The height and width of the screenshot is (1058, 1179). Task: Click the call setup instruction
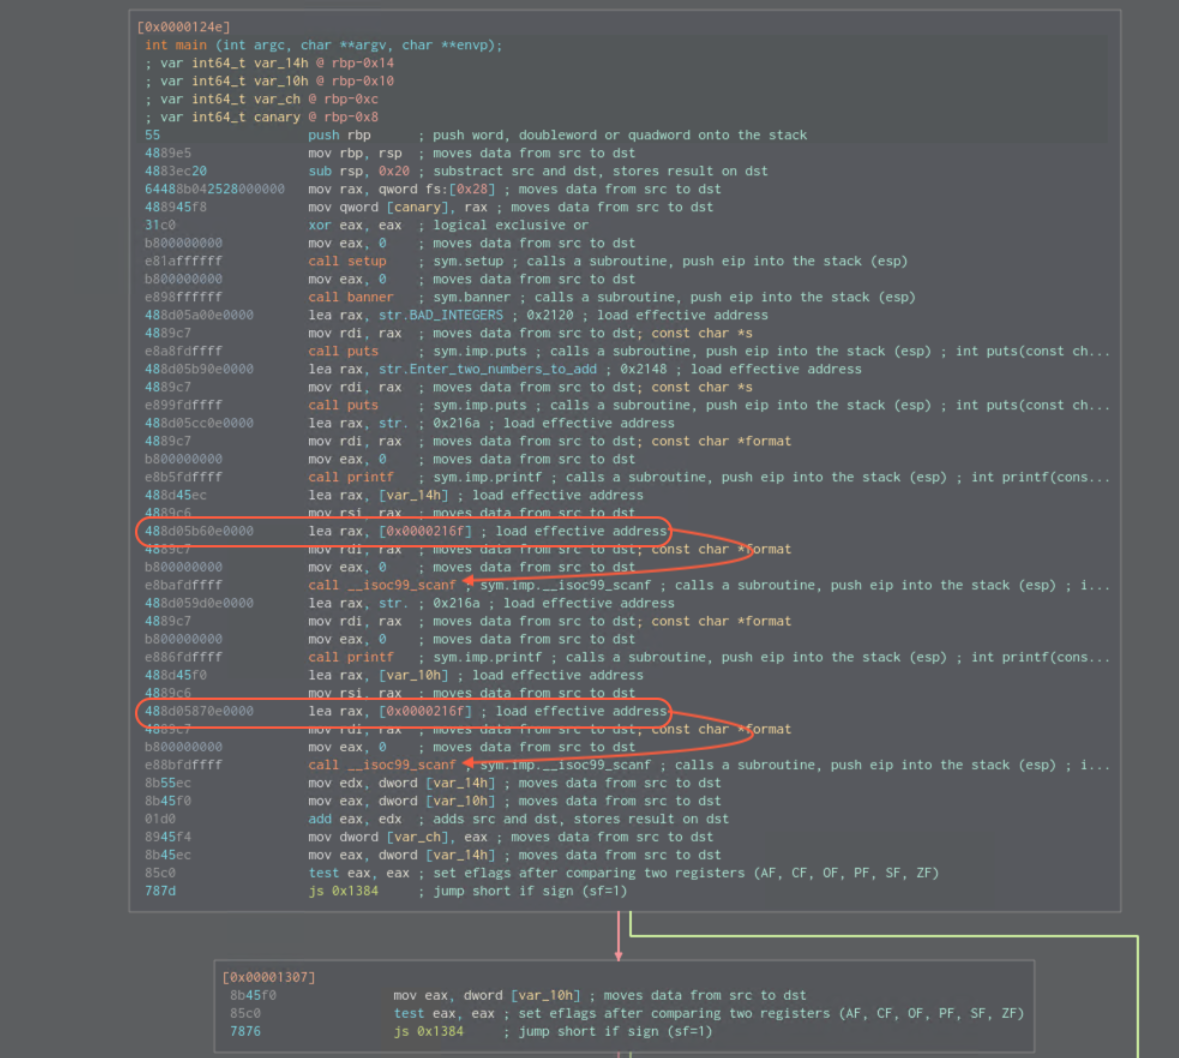coord(346,261)
